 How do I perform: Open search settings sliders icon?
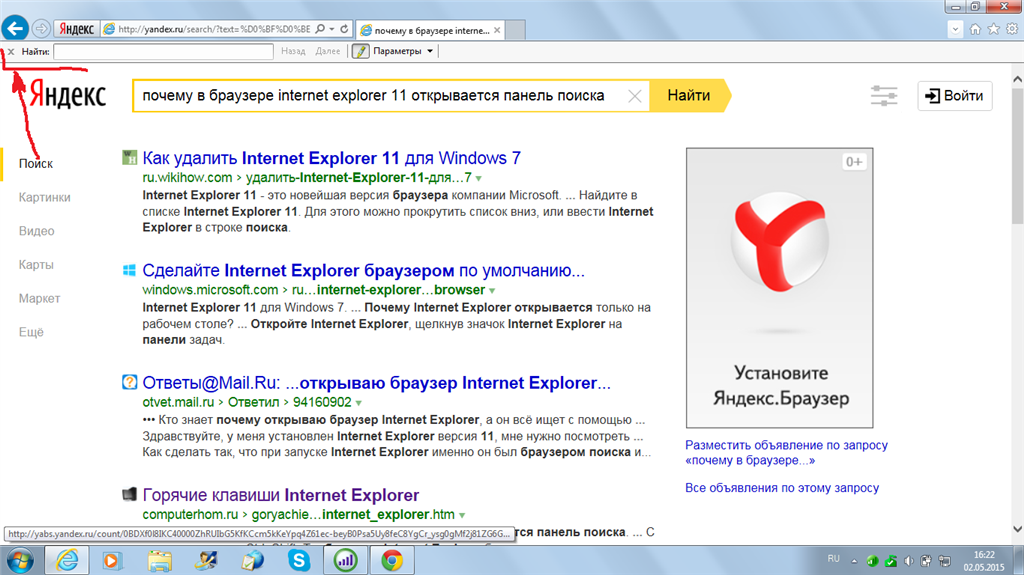click(884, 96)
